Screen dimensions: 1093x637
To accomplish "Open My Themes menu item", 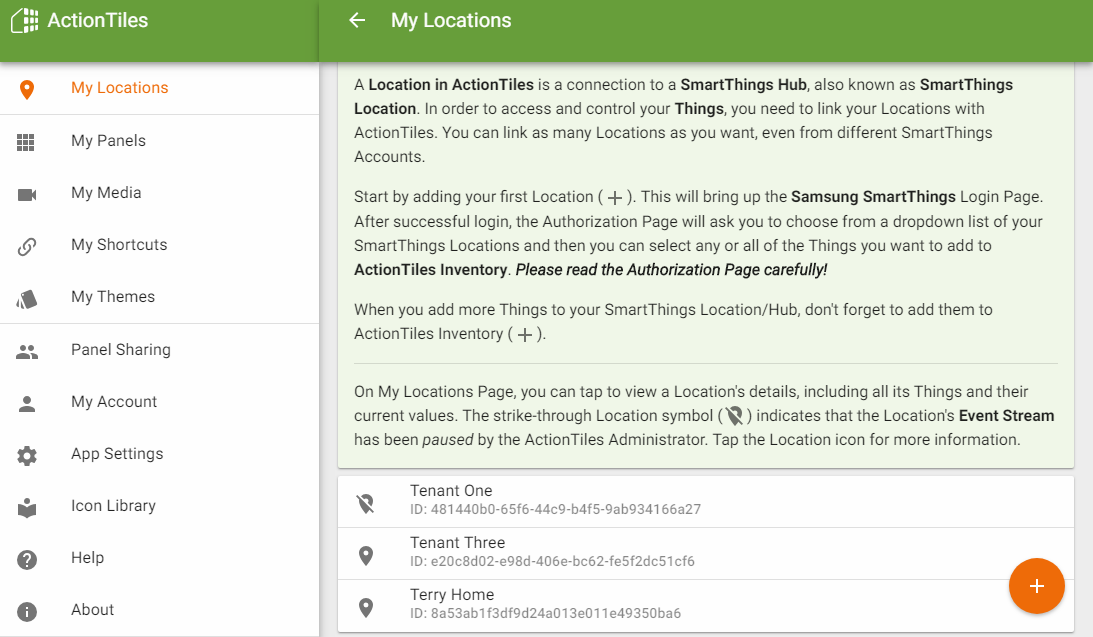I will tap(160, 297).
